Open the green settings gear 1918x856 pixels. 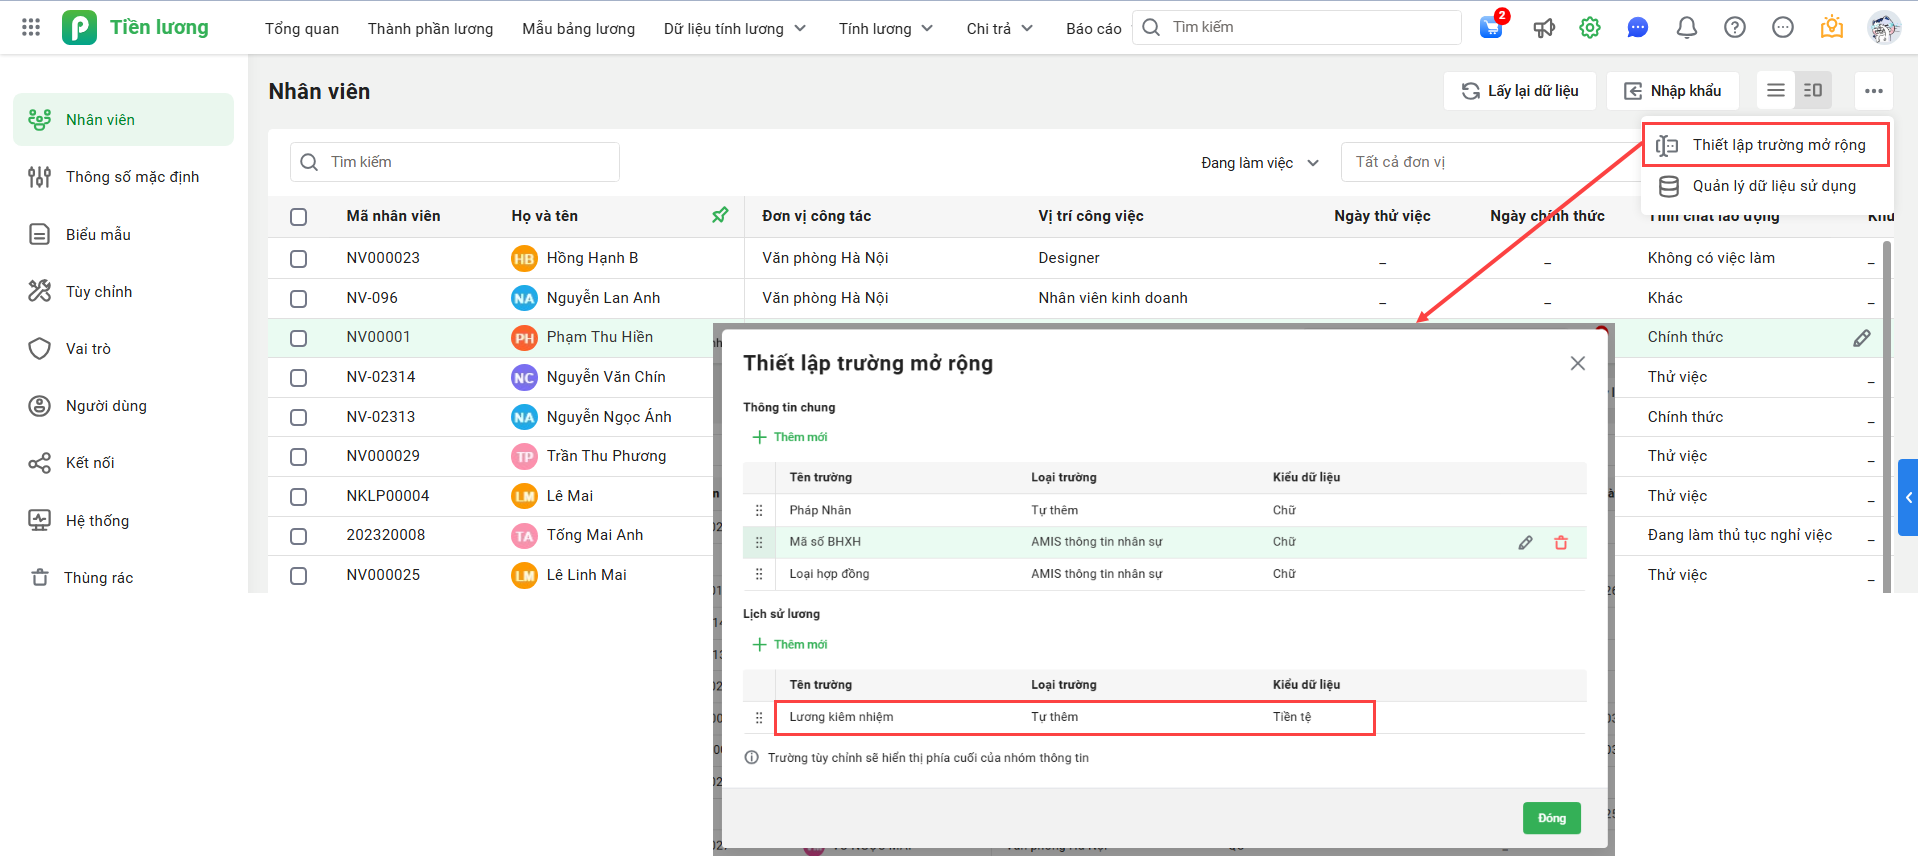[1590, 27]
